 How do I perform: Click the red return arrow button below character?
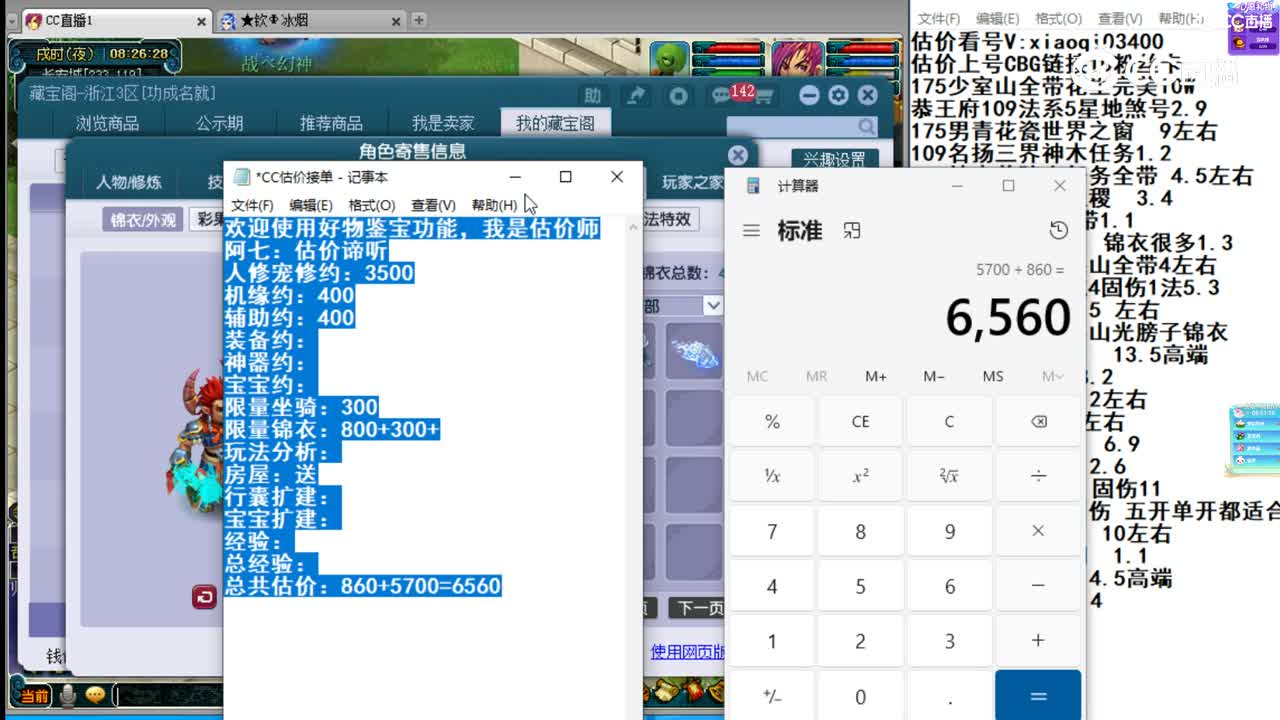pos(204,597)
